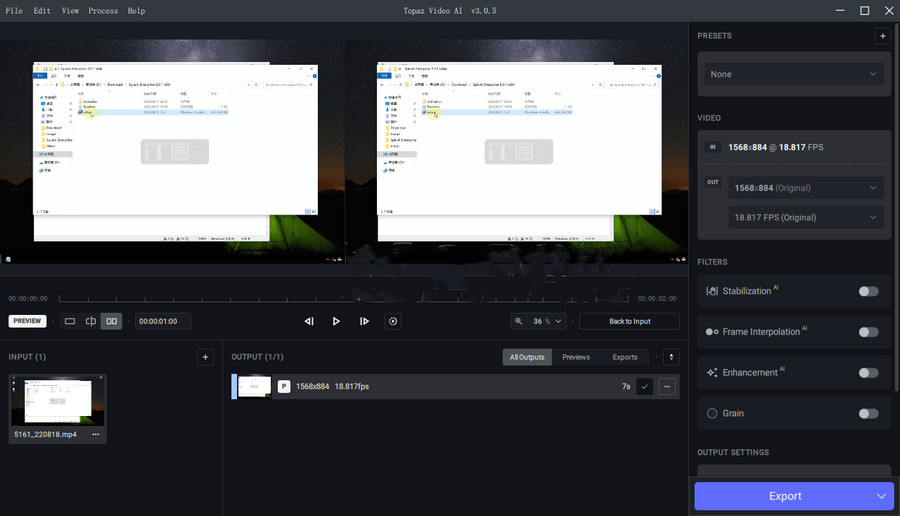
Task: Click the output sort arrows icon
Action: pos(671,357)
